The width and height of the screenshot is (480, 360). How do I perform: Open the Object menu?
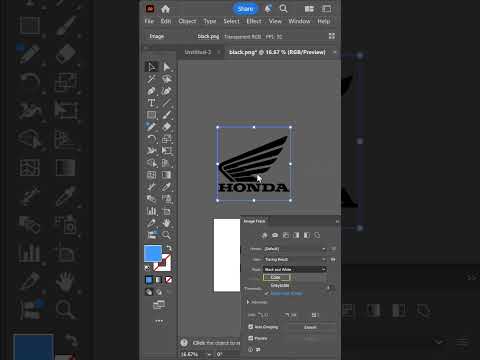coord(187,21)
